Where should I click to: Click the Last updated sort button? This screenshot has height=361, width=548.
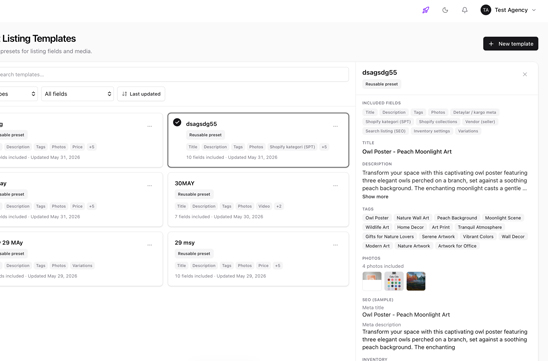pyautogui.click(x=141, y=94)
